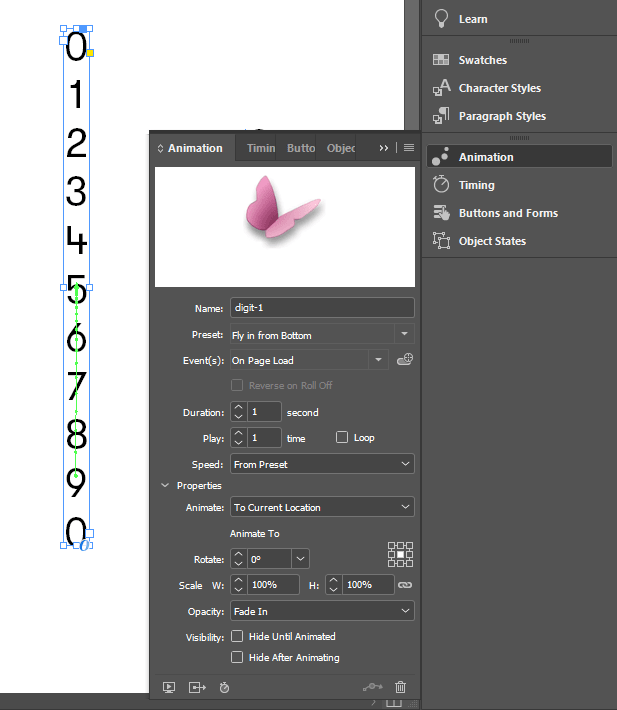
Task: Switch to the Buttons tab in the panel group
Action: click(300, 148)
